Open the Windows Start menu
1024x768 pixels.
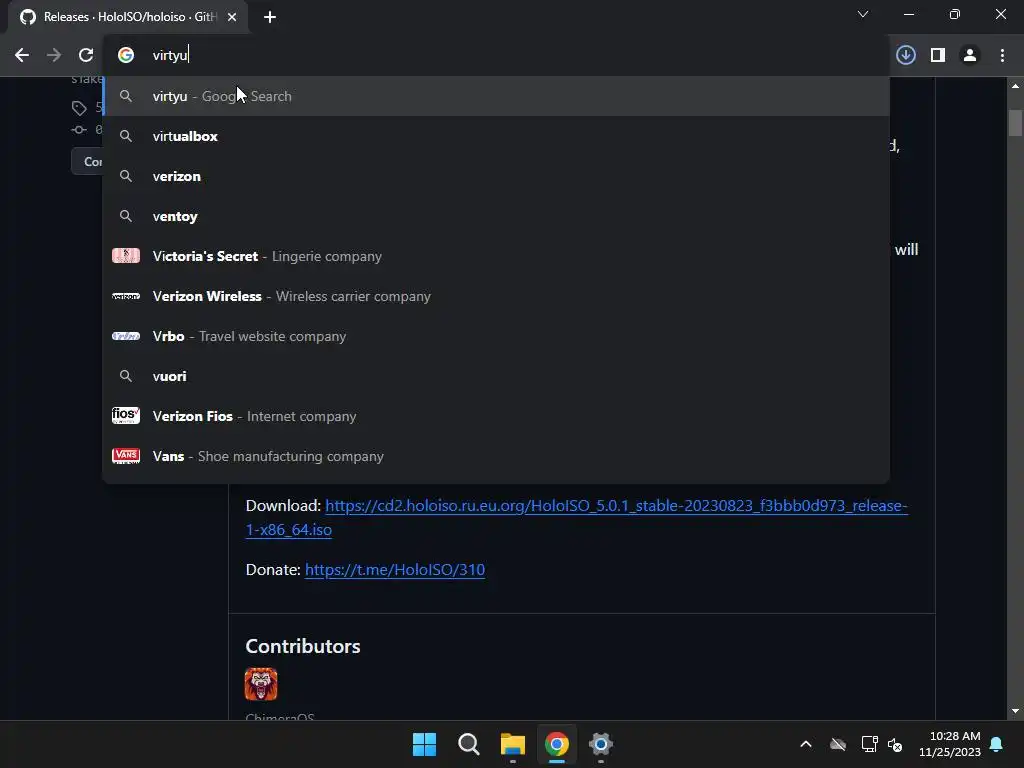click(424, 744)
